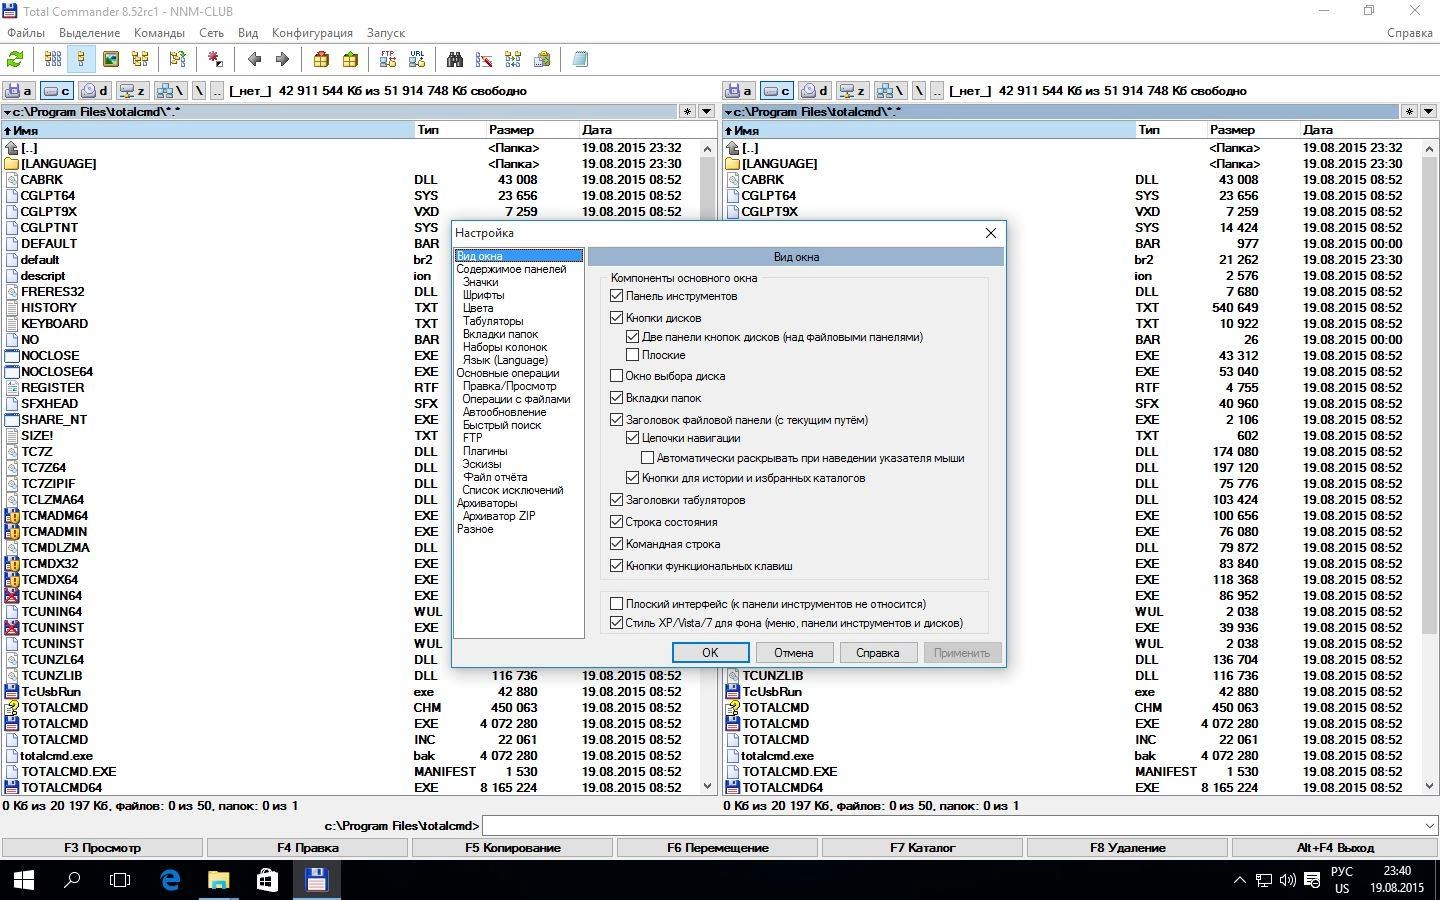Select the highlighted full details view icon
Image resolution: width=1440 pixels, height=900 pixels.
(82, 60)
